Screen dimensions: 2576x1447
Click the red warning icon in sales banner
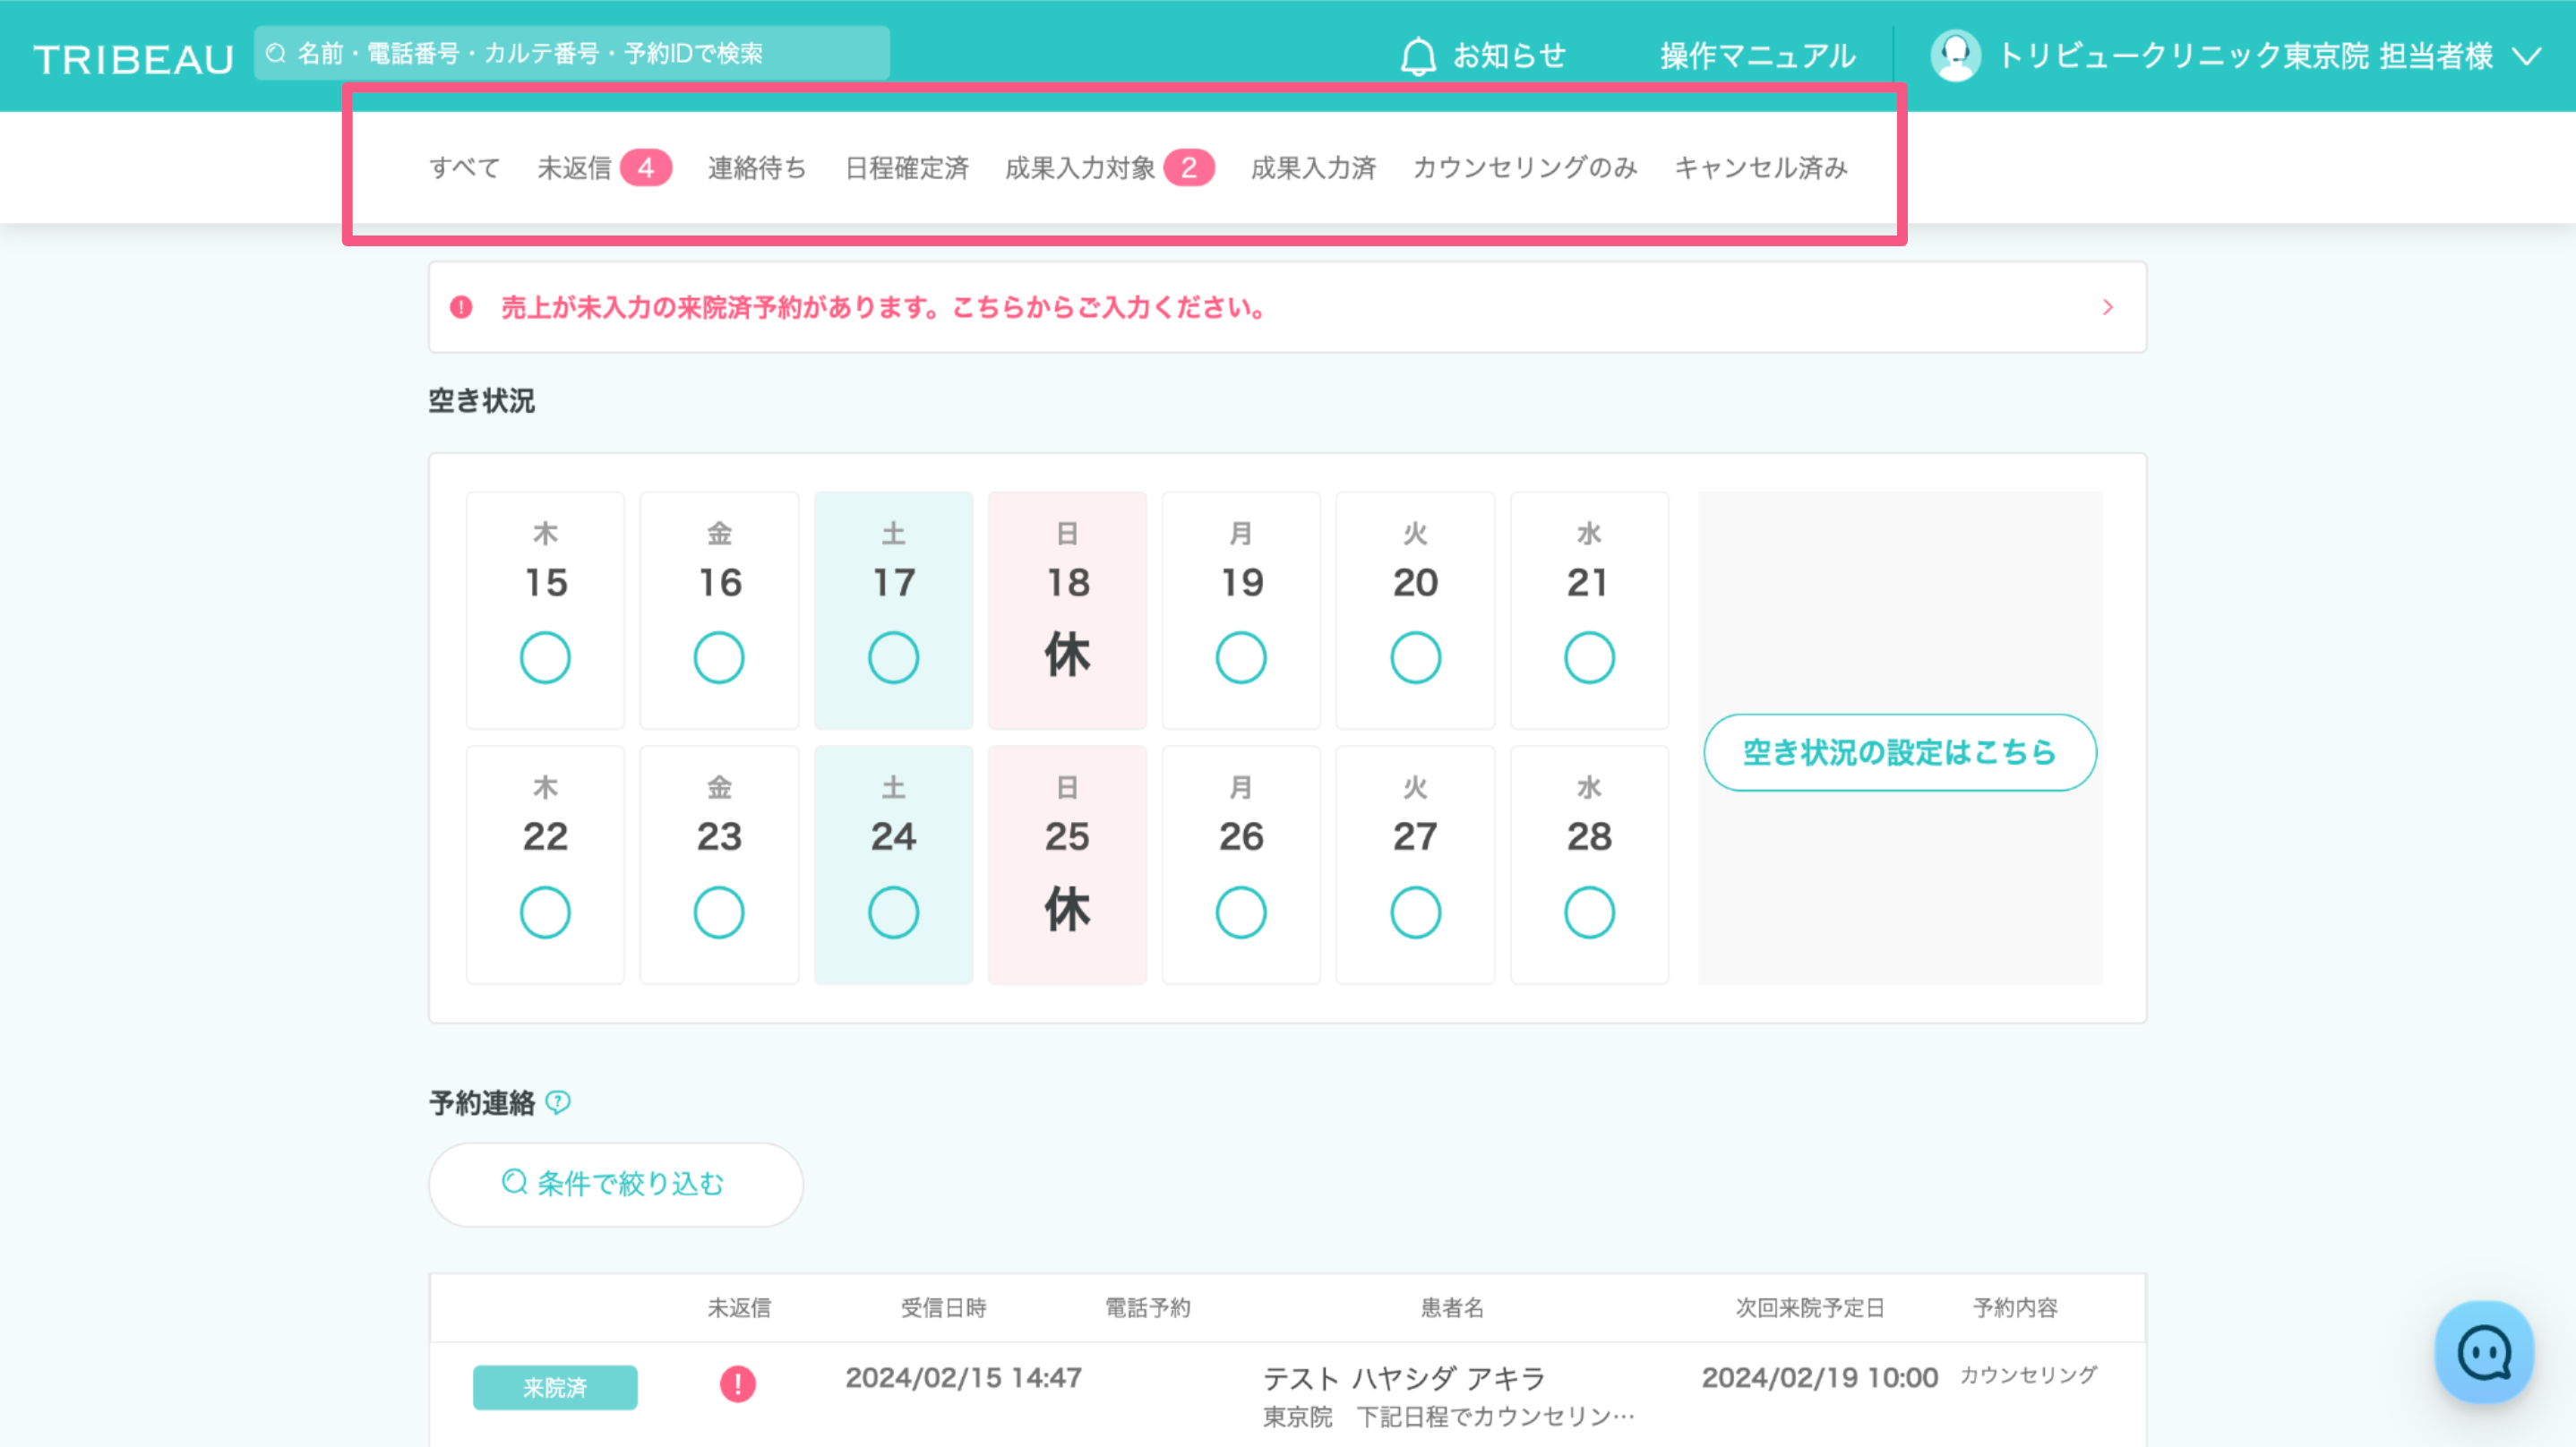coord(461,307)
